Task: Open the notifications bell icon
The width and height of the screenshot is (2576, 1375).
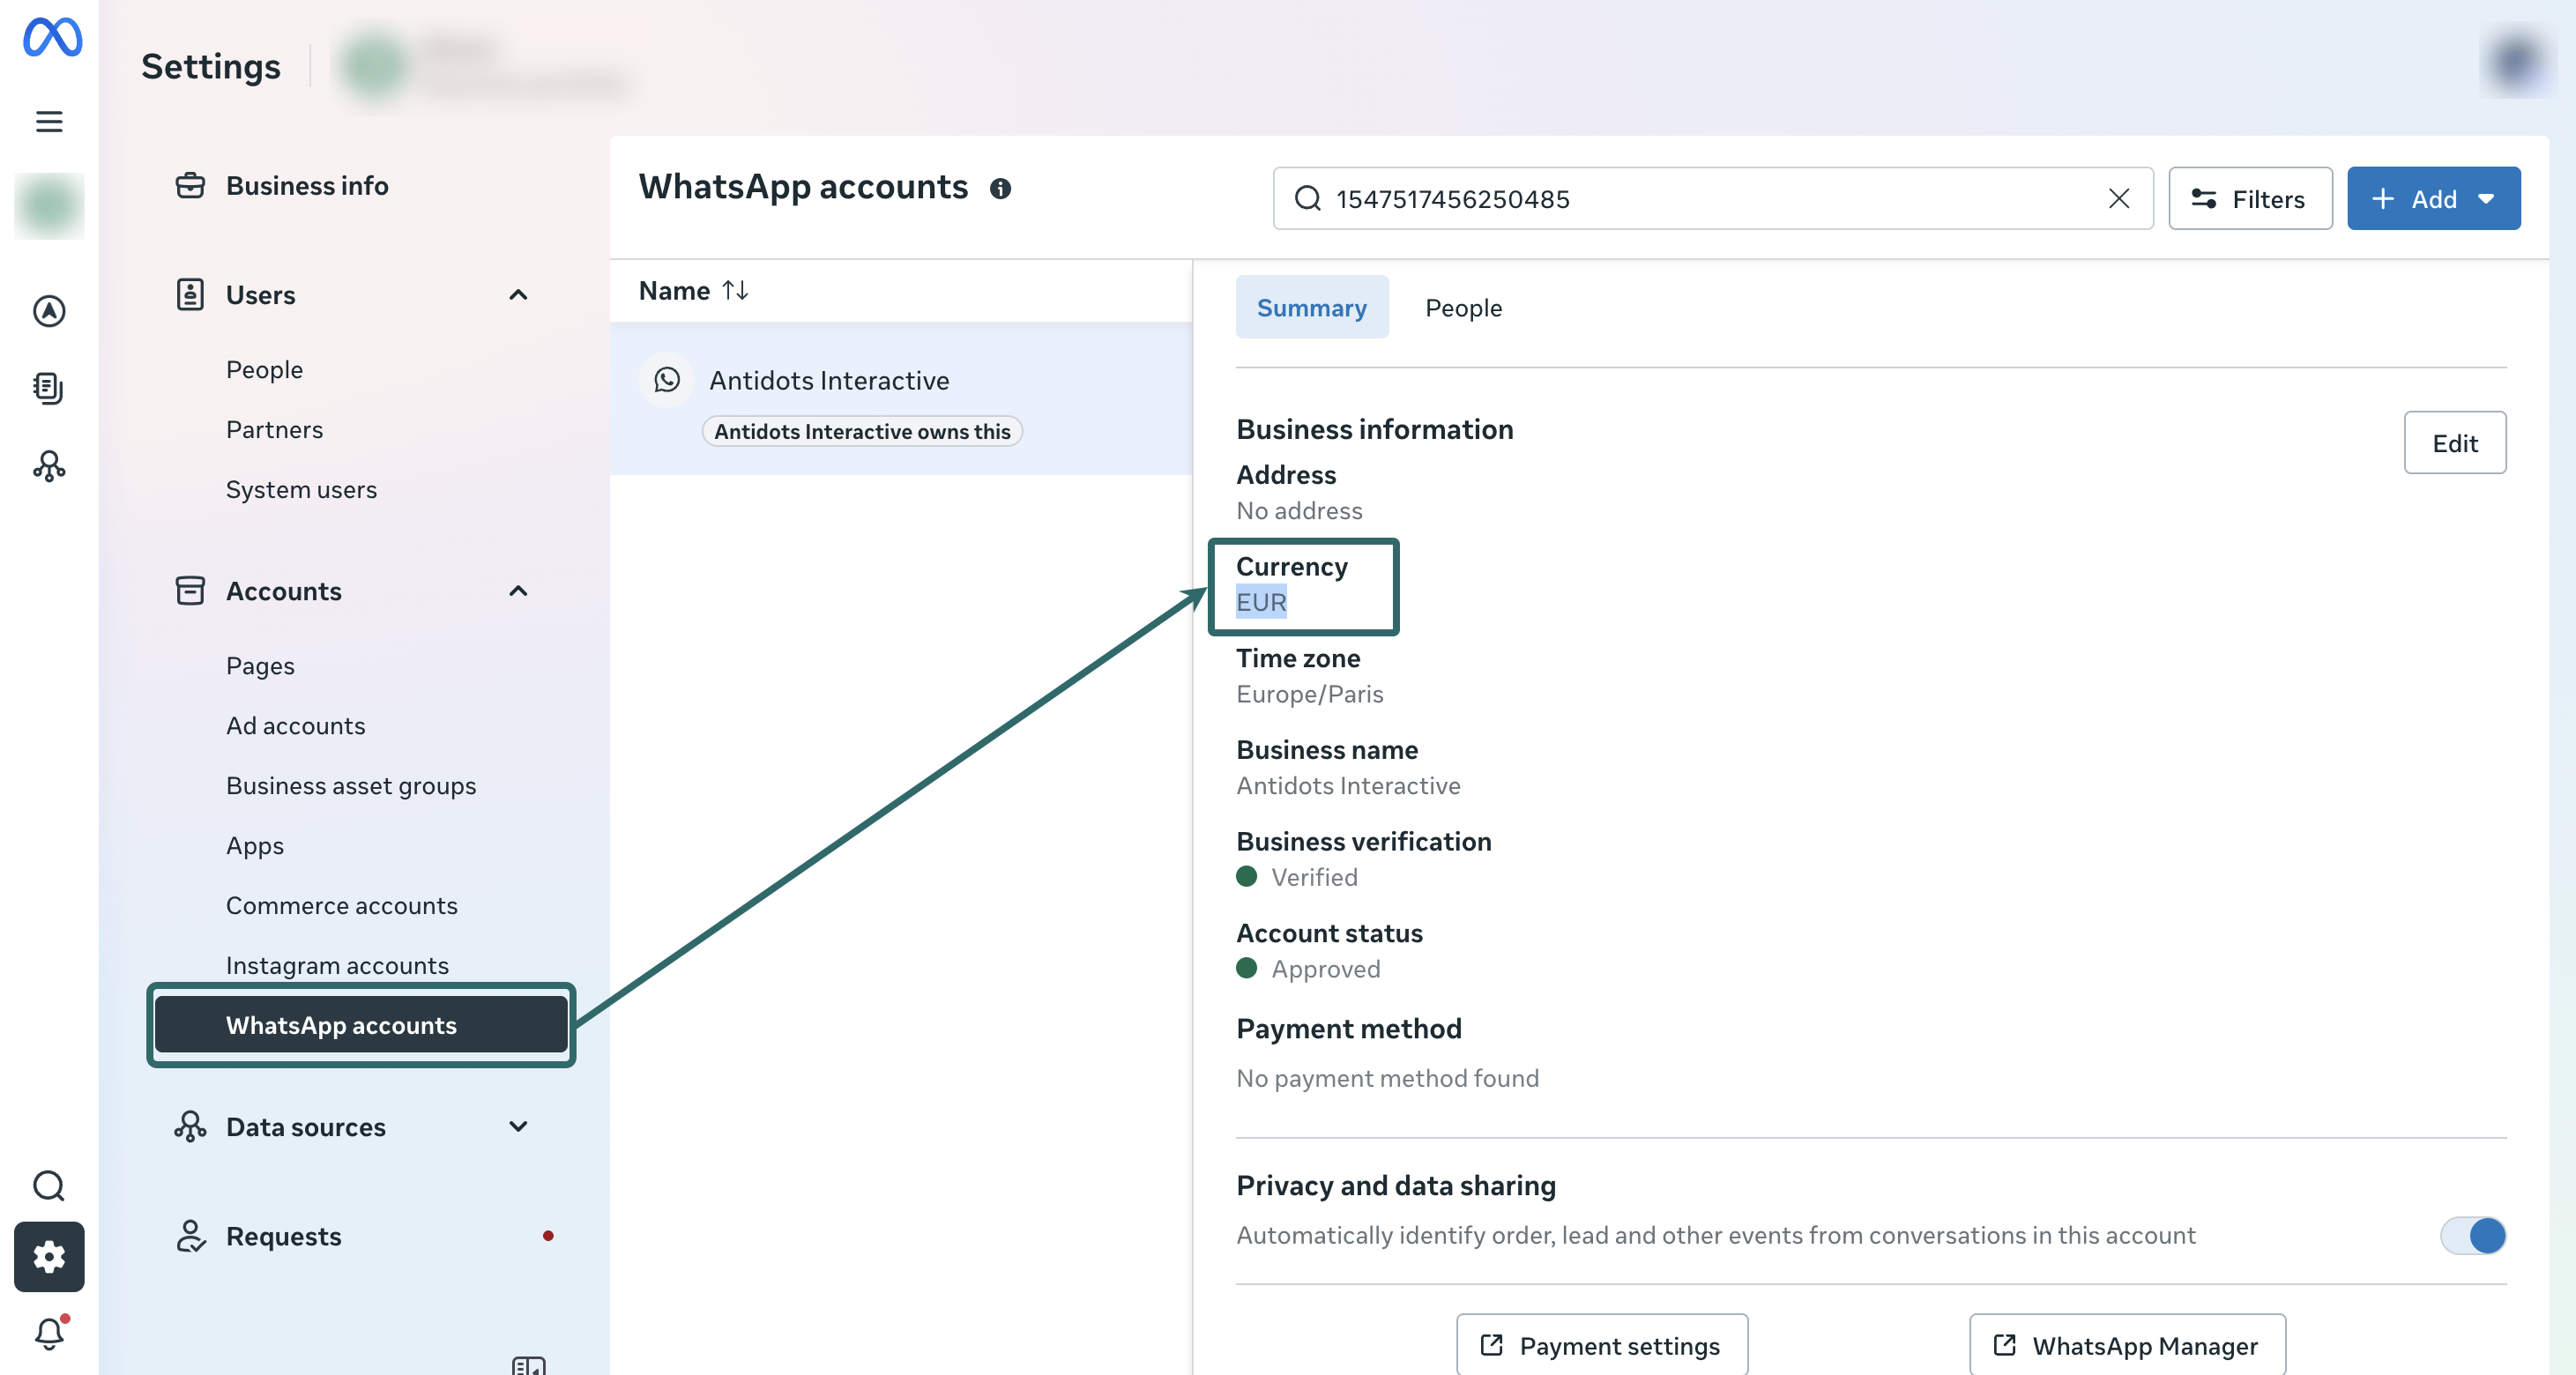Action: coord(49,1333)
